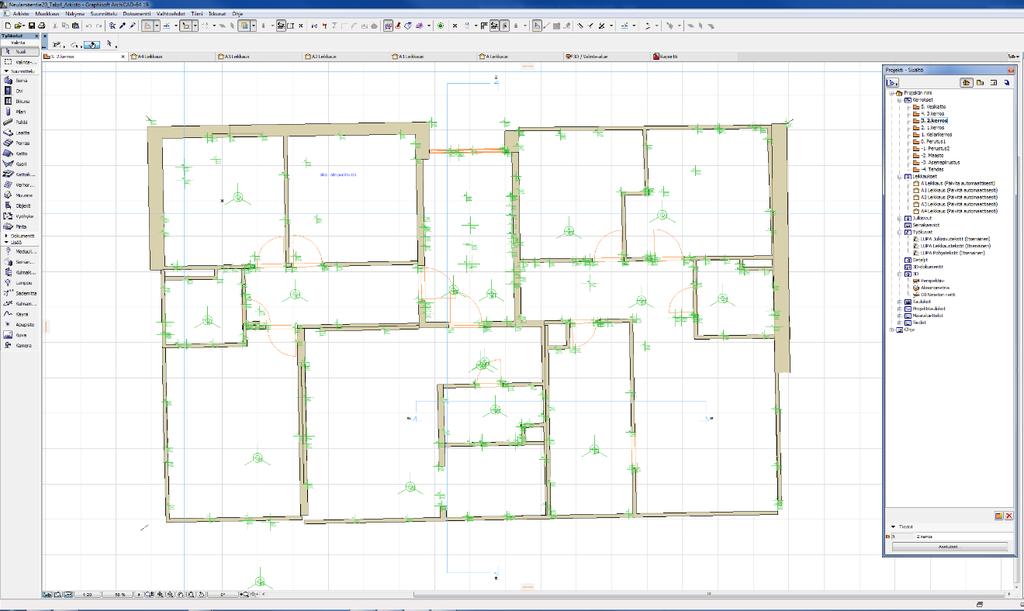Switch navigator to View Map

[x=980, y=83]
